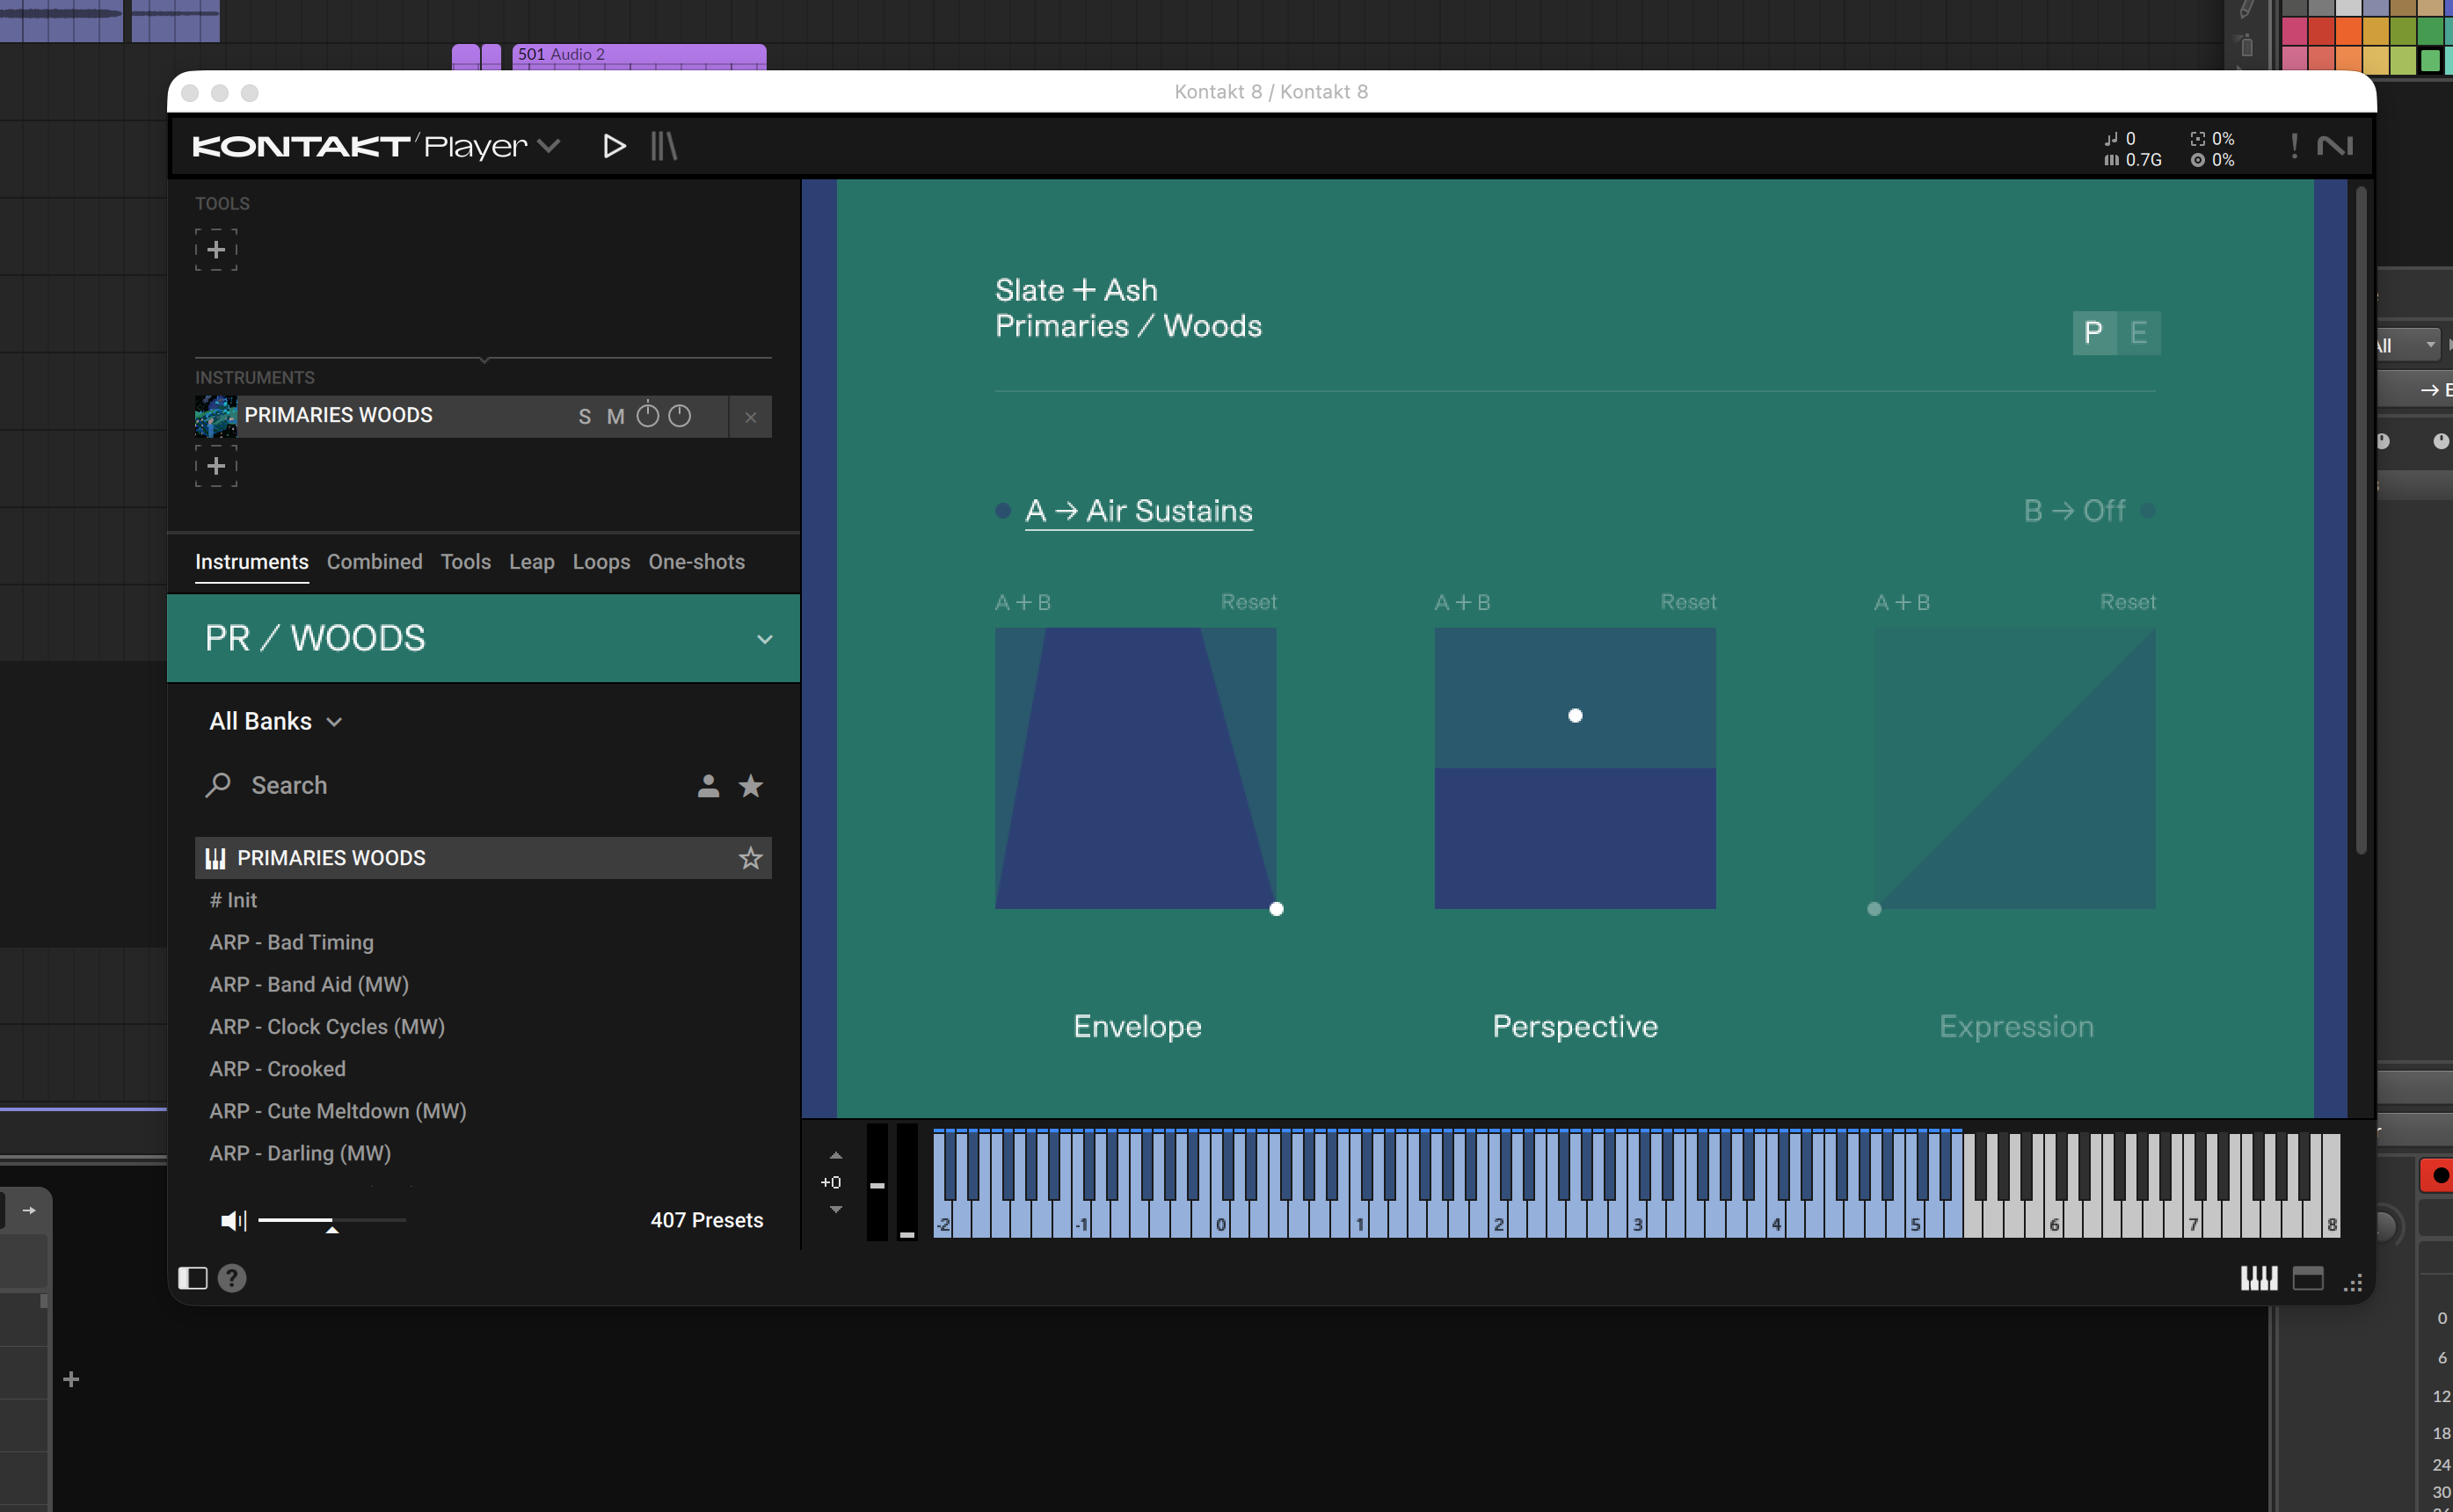Click the Primaries Woods instrument thumbnail
This screenshot has height=1512, width=2453.
(x=216, y=416)
